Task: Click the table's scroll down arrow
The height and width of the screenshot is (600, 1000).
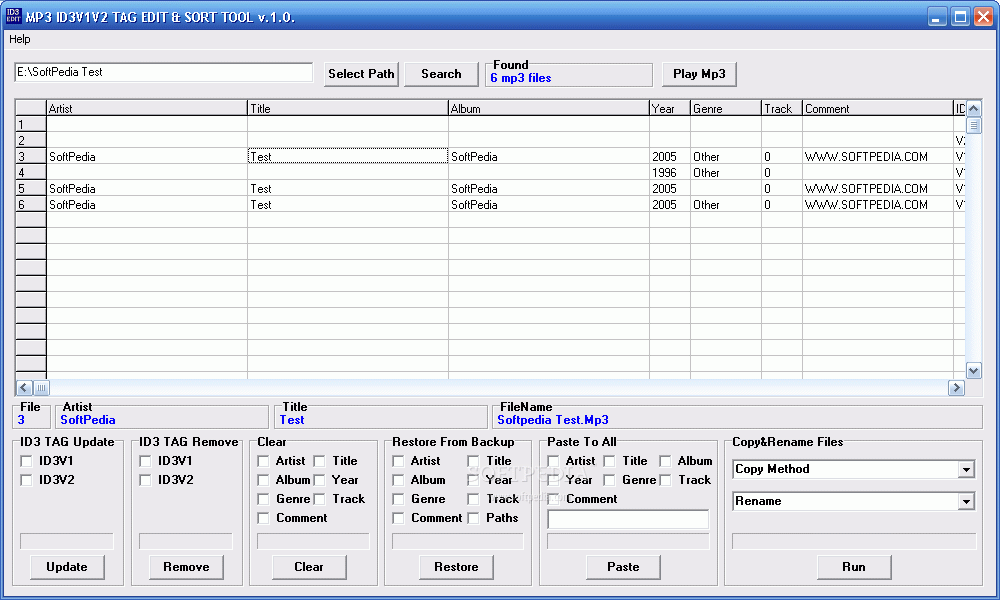Action: coord(973,370)
